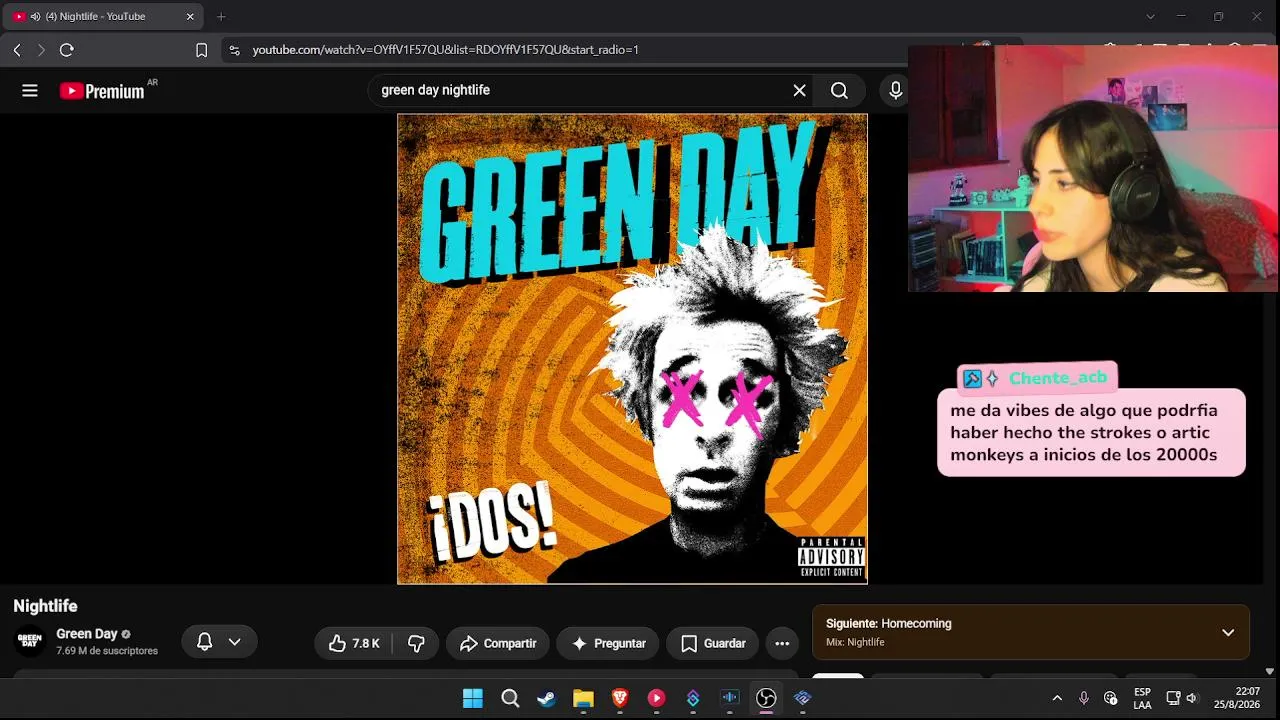Reload the YouTube page
This screenshot has height=720, width=1280.
pos(67,50)
